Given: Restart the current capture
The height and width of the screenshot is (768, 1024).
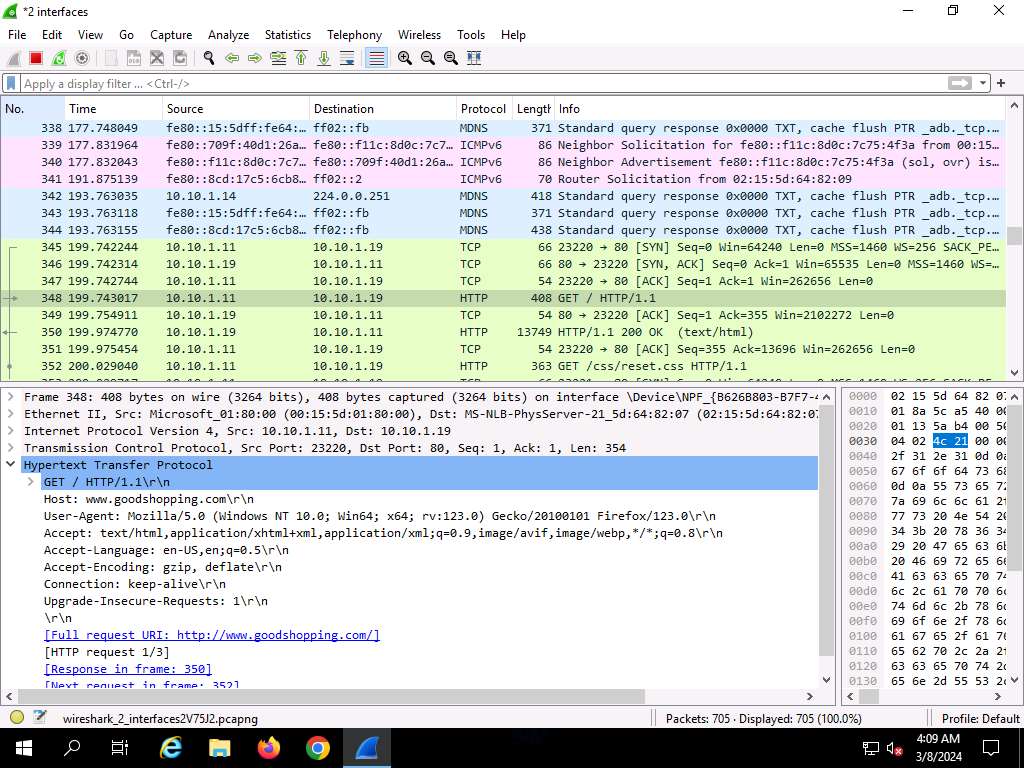Looking at the screenshot, I should [59, 59].
